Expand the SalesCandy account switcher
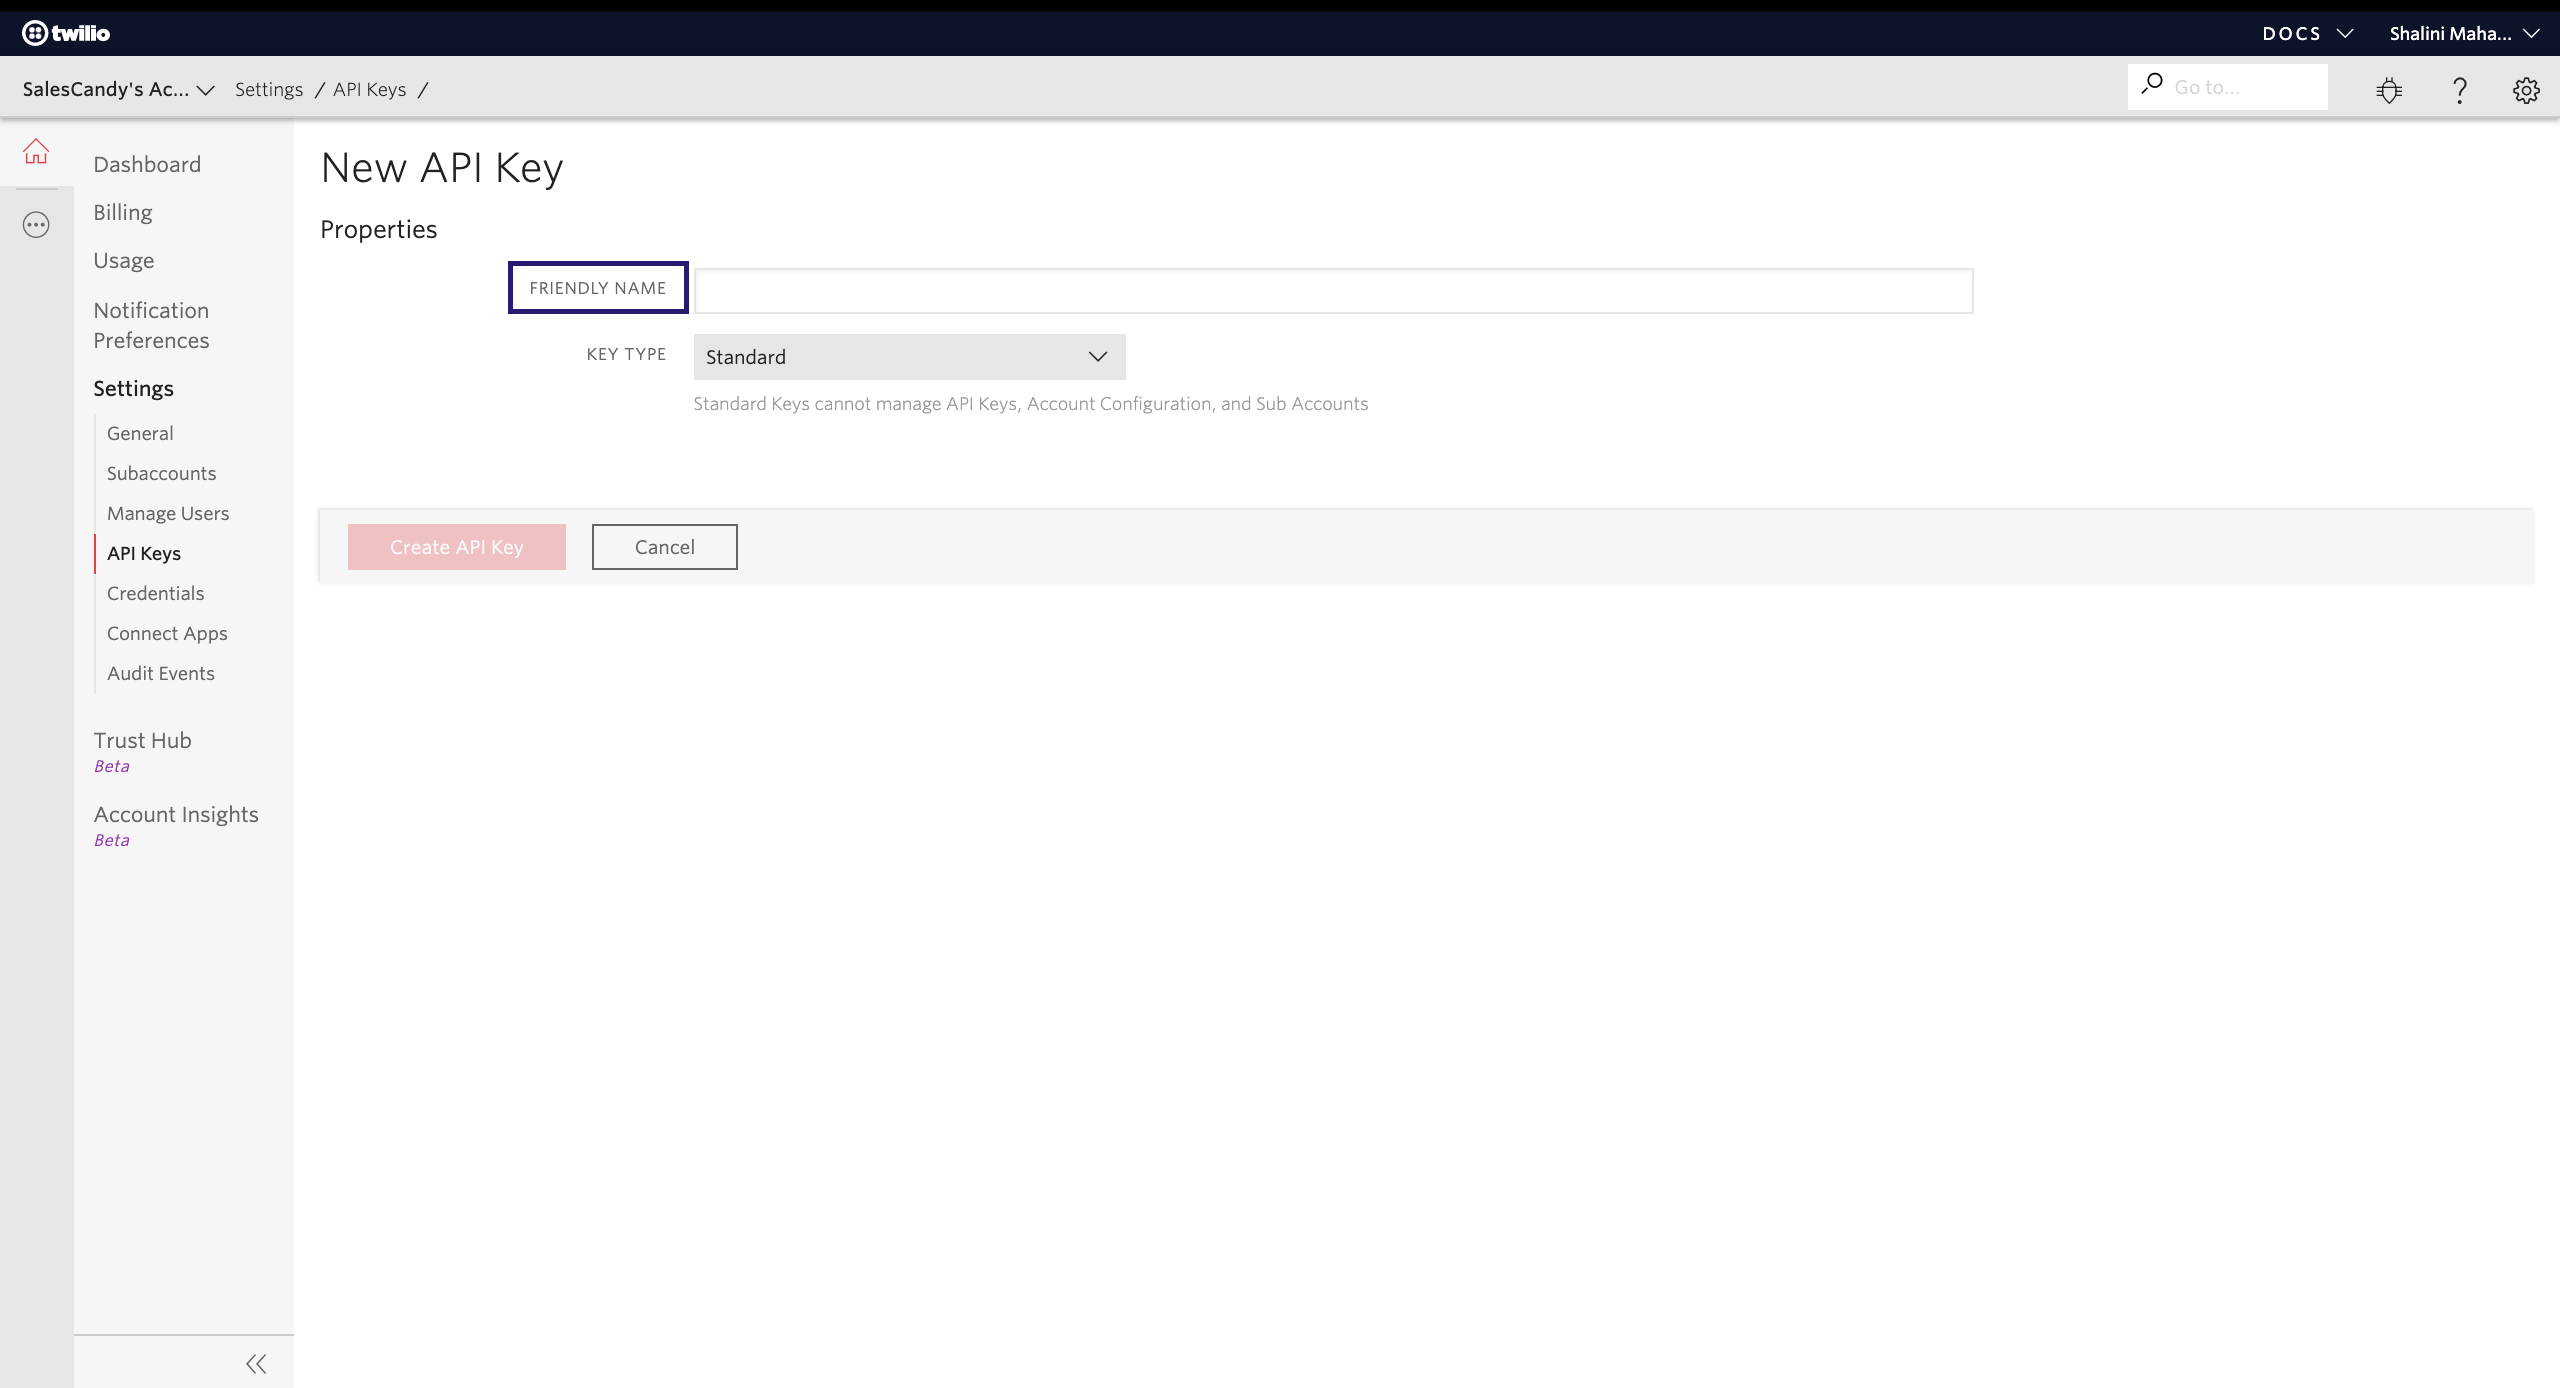Image resolution: width=2560 pixels, height=1388 pixels. 117,89
